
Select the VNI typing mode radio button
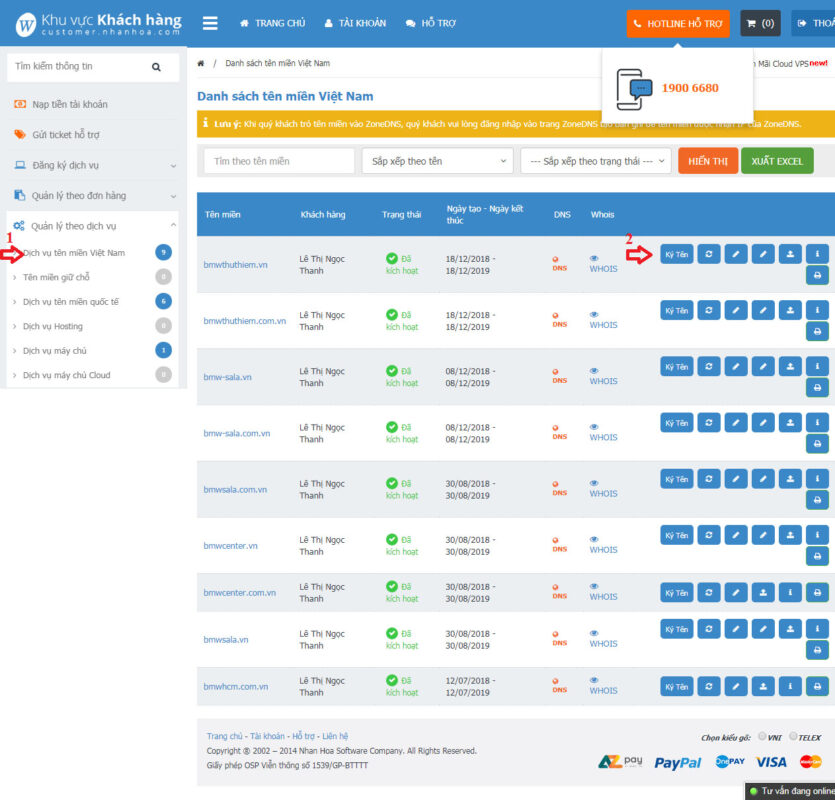pos(762,736)
